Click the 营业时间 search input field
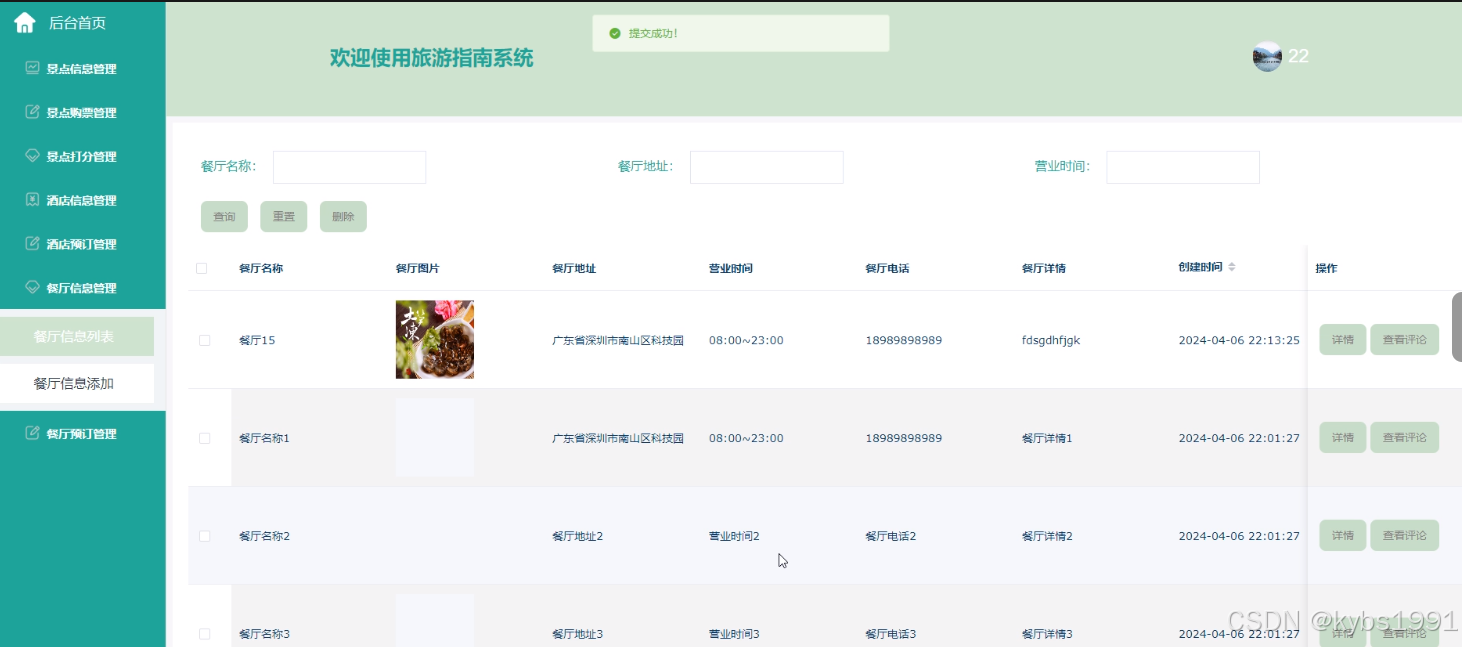Viewport: 1462px width, 647px height. click(1183, 167)
